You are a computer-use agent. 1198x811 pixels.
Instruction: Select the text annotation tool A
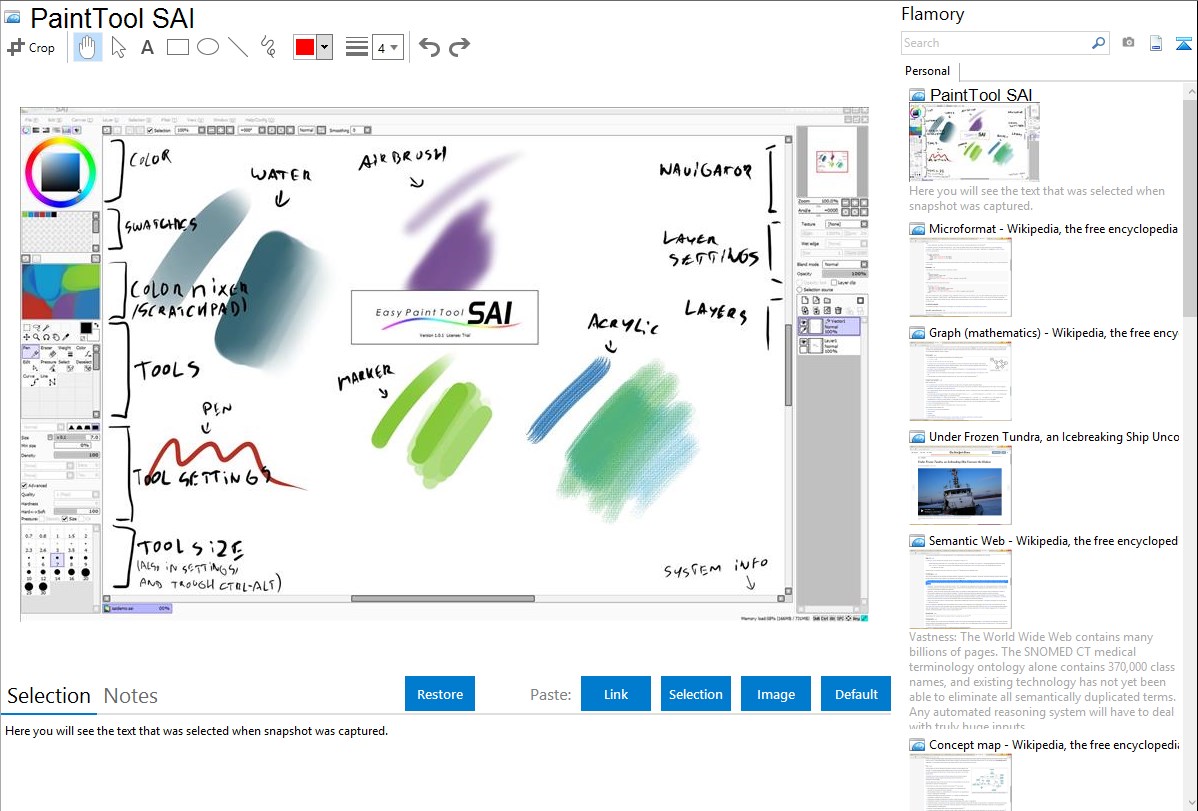(147, 47)
